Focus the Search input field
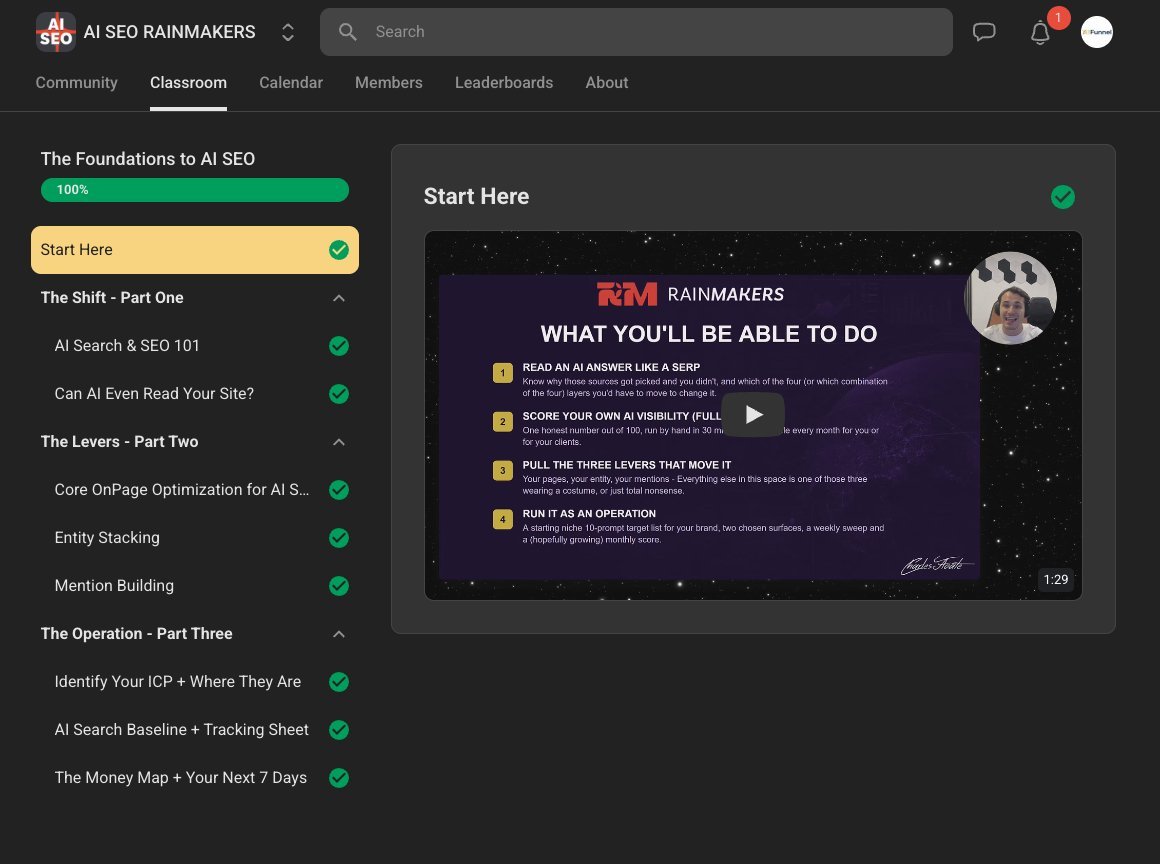 click(x=636, y=32)
